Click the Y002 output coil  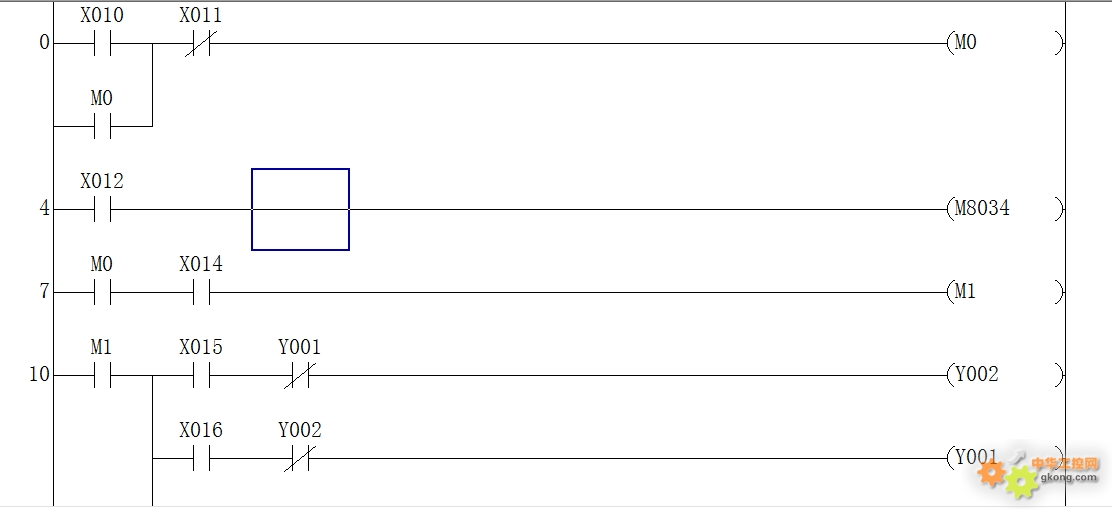pos(1005,374)
